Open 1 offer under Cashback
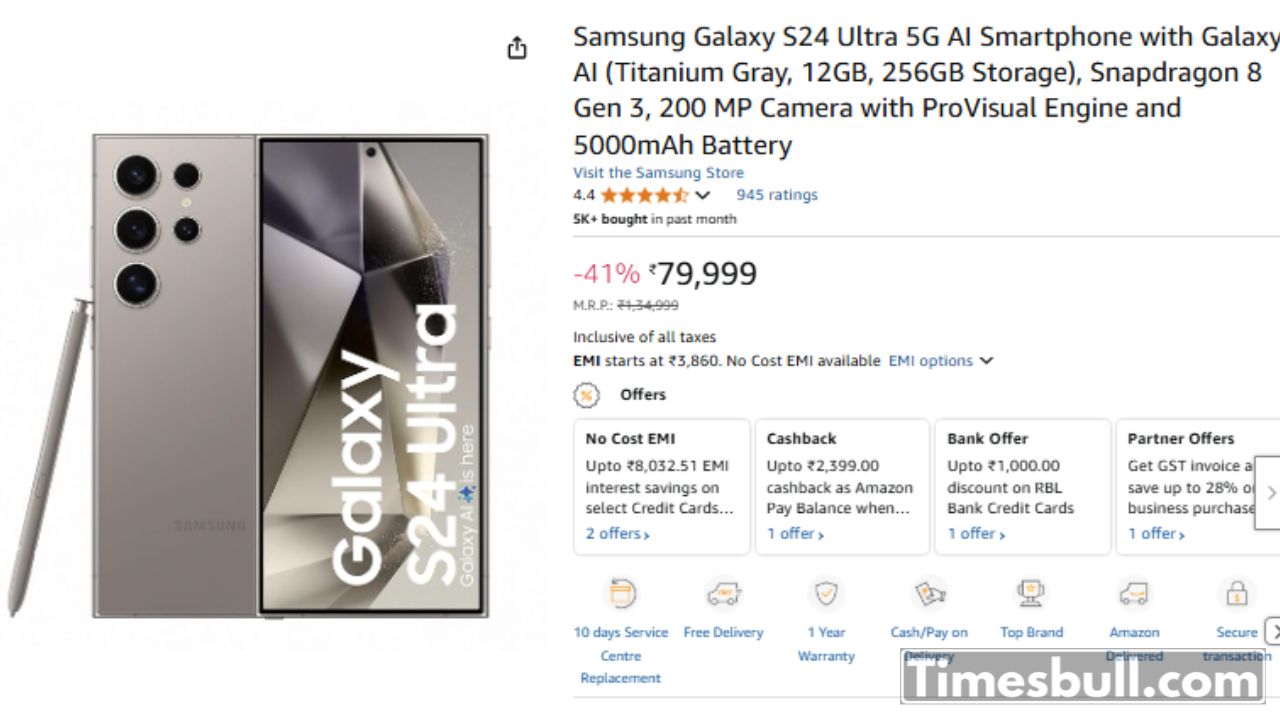 tap(795, 534)
